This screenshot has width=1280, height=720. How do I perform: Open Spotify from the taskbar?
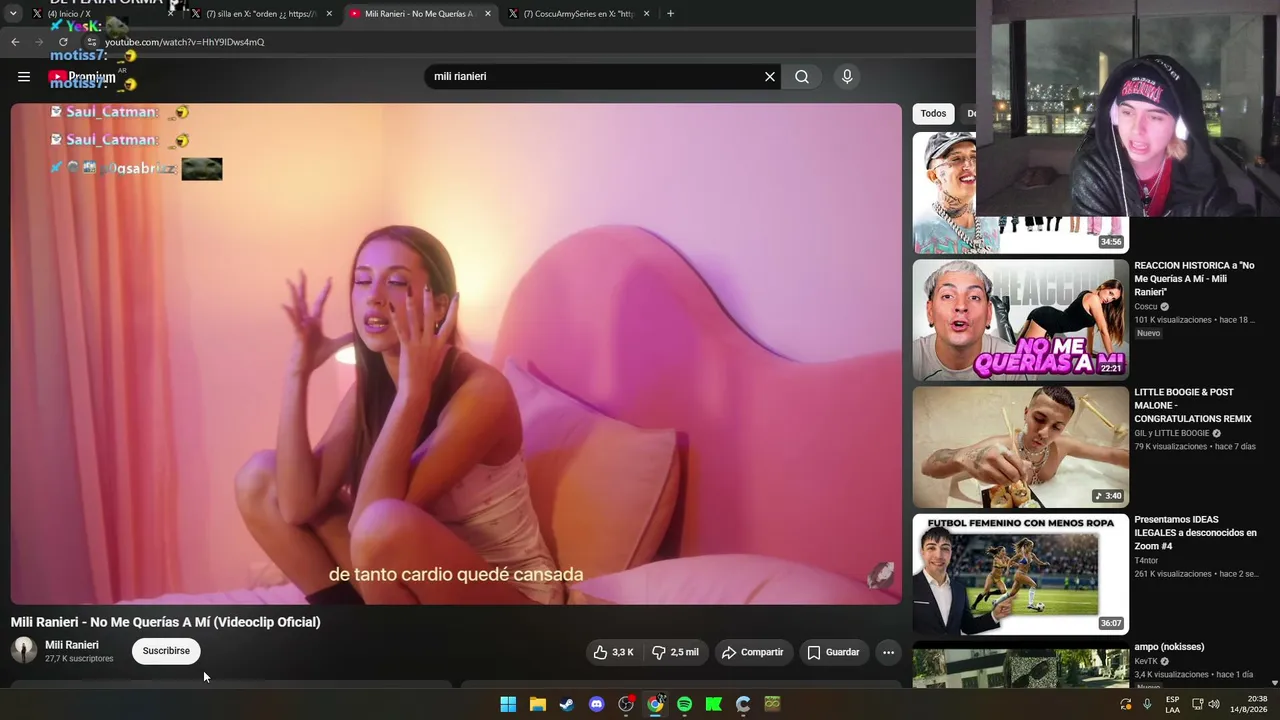[685, 704]
